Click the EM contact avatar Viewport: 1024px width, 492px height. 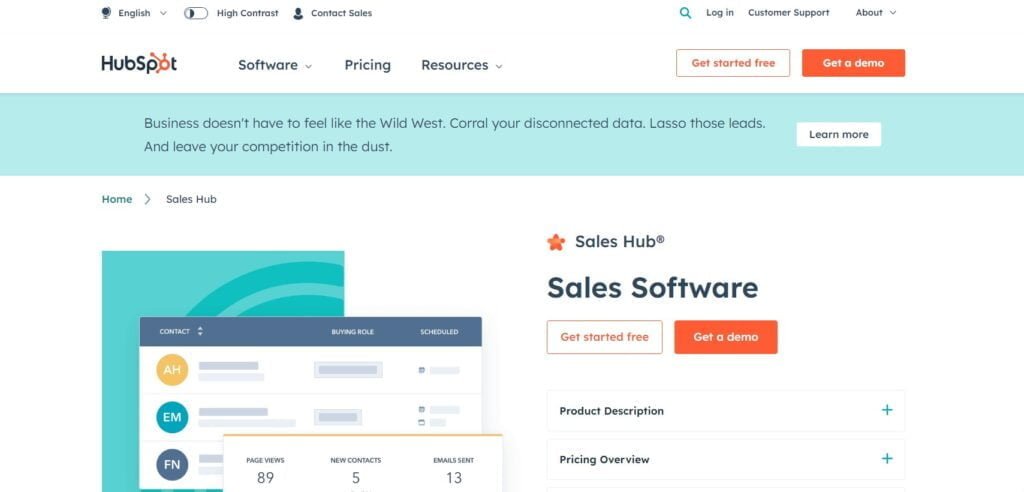pos(172,417)
